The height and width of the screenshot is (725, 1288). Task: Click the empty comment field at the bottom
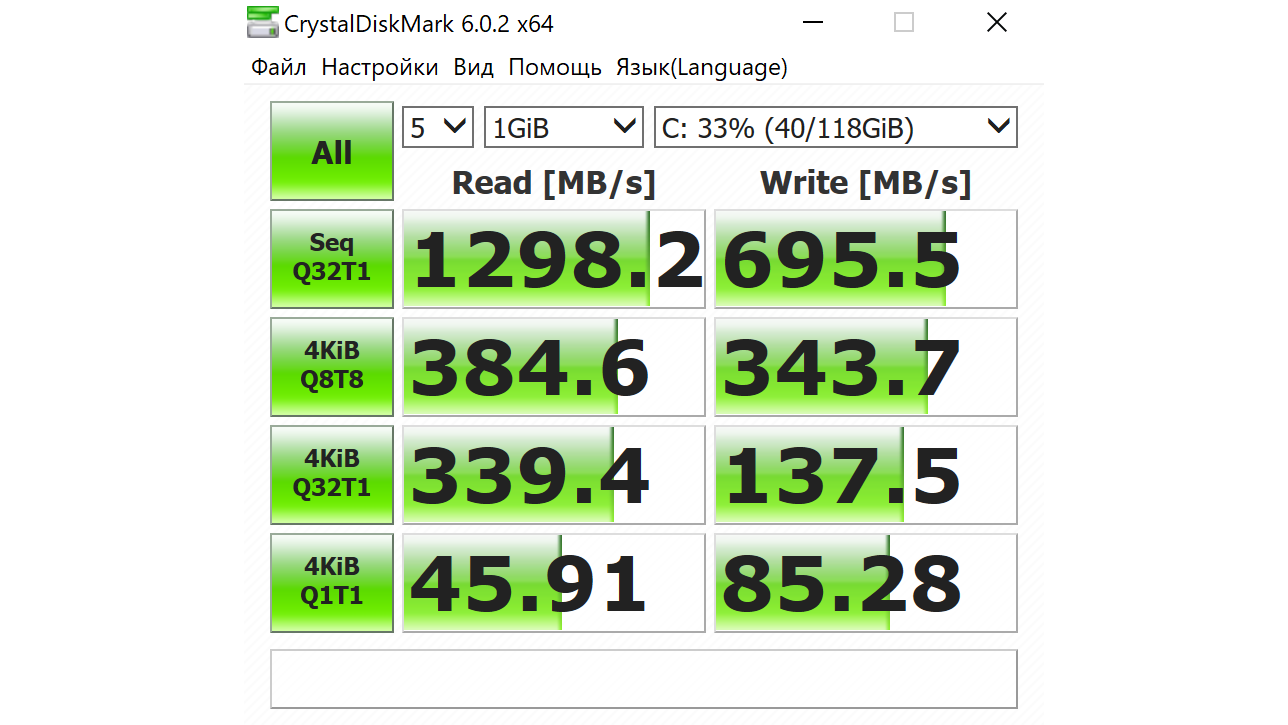[644, 679]
